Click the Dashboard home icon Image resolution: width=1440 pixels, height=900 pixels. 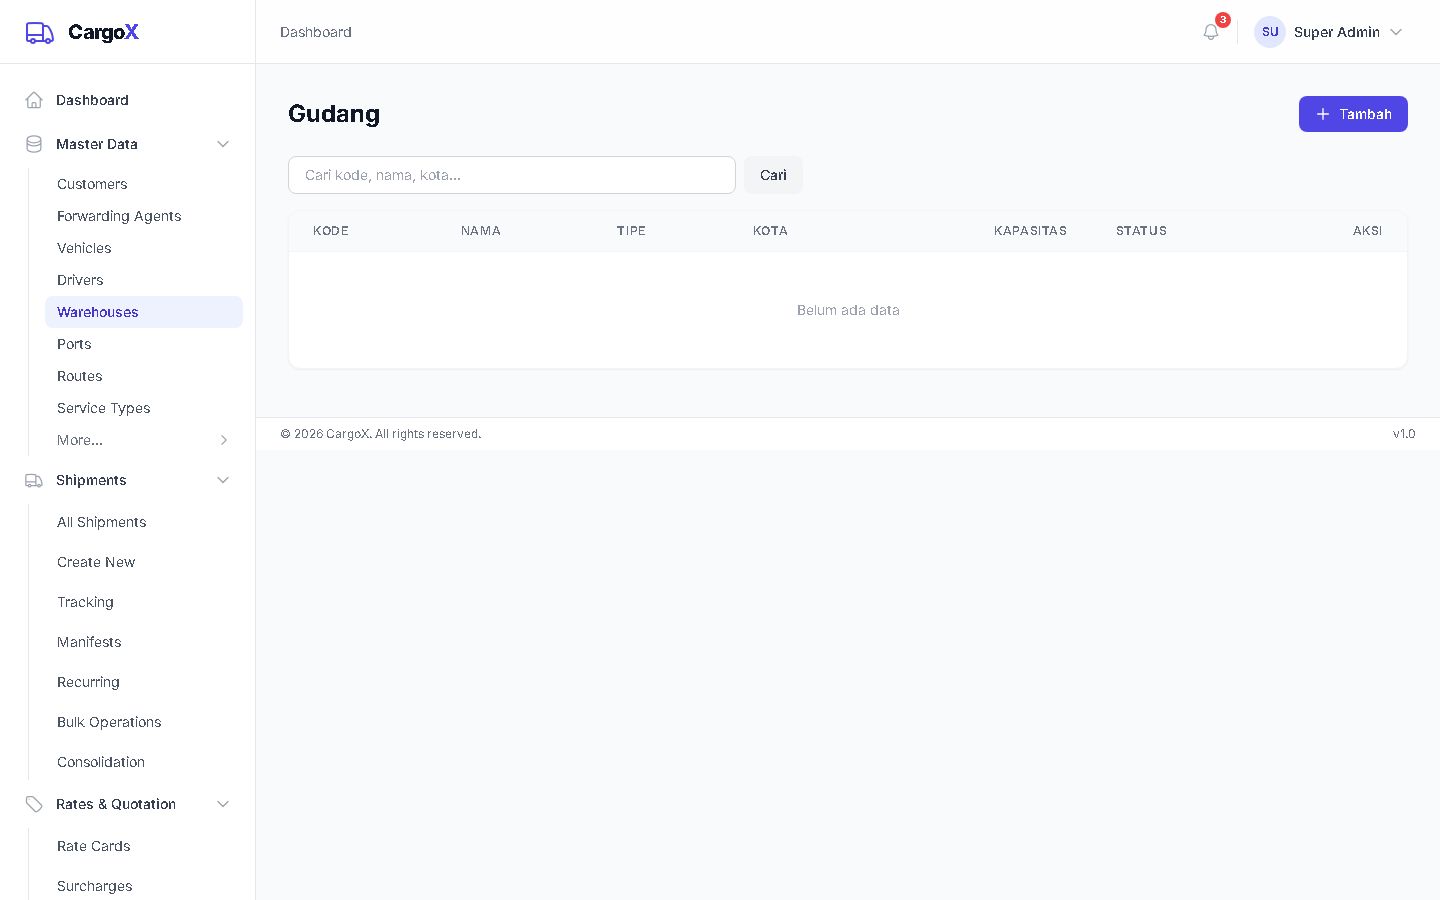pyautogui.click(x=34, y=100)
